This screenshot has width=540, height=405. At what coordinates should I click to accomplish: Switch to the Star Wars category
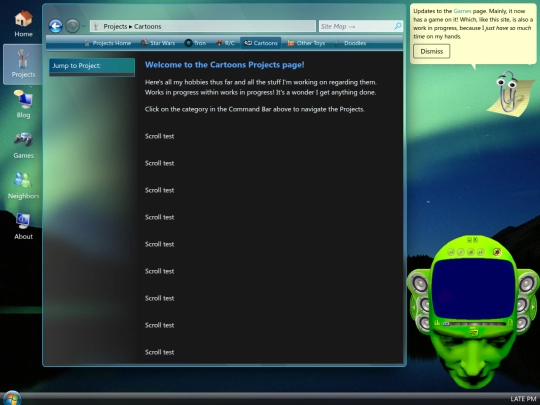[x=158, y=43]
